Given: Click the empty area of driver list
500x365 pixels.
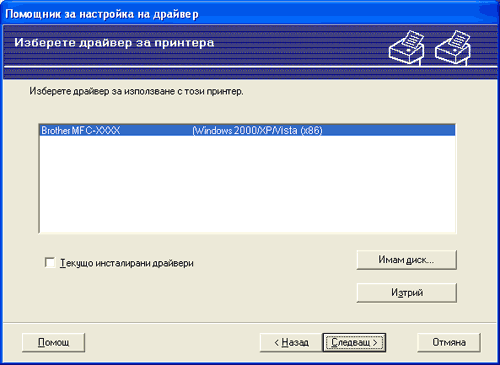Looking at the screenshot, I should tap(247, 183).
